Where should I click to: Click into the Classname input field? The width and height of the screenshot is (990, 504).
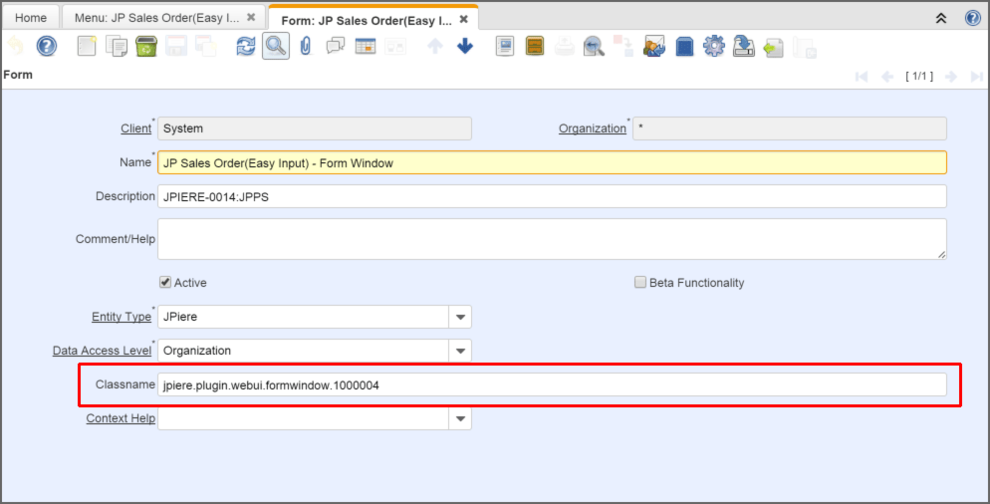[550, 385]
